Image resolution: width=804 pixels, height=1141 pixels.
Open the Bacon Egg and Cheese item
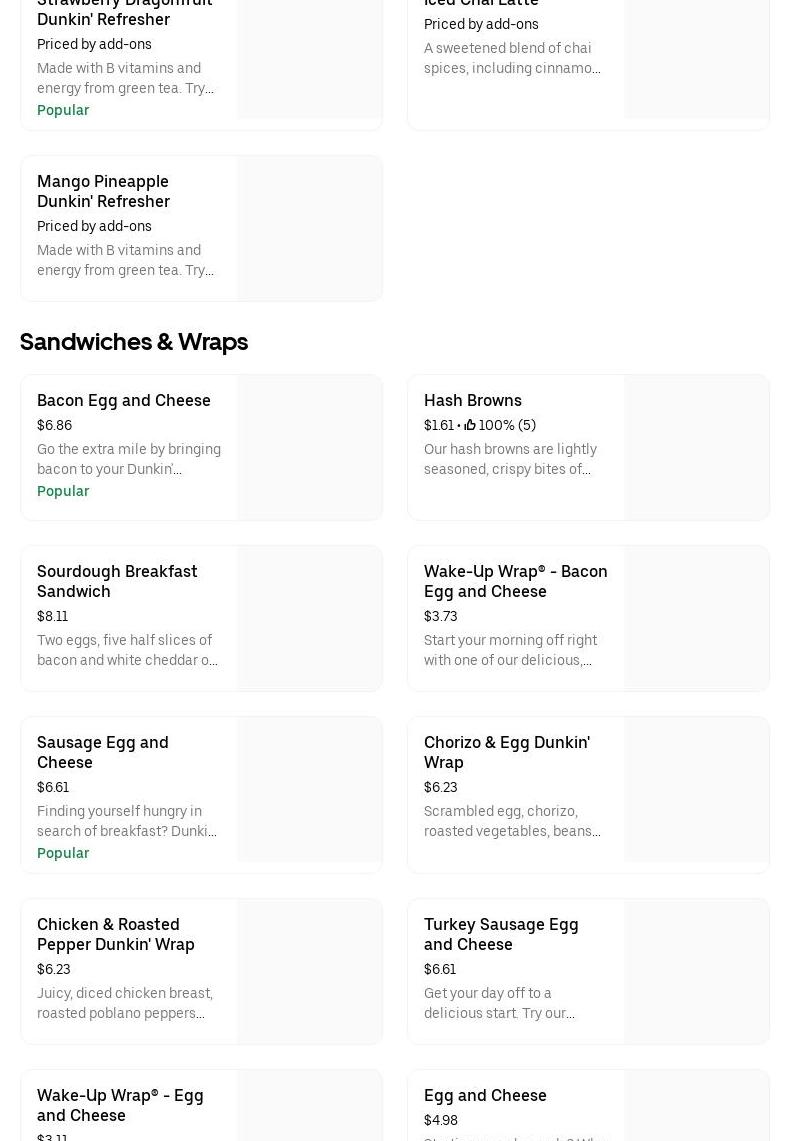pos(124,400)
